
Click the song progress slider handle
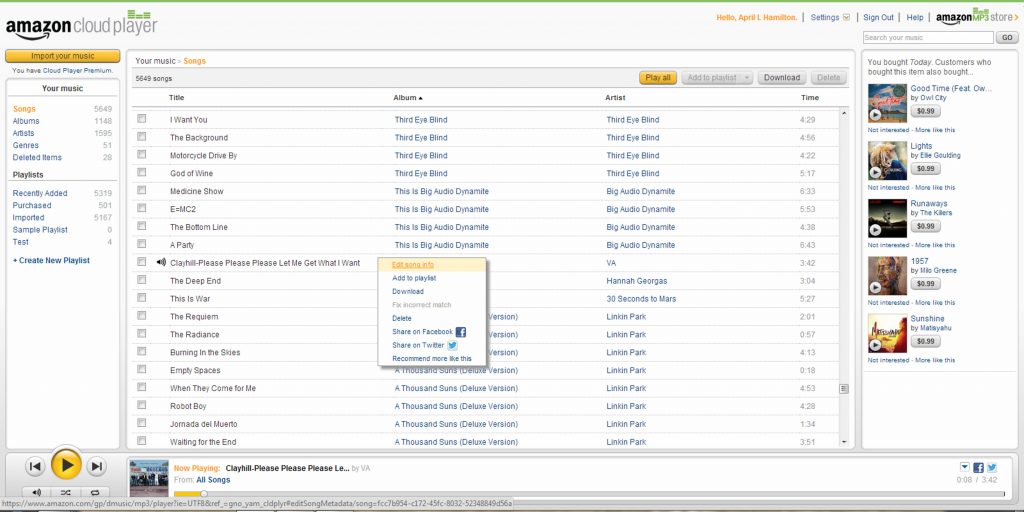click(x=203, y=494)
